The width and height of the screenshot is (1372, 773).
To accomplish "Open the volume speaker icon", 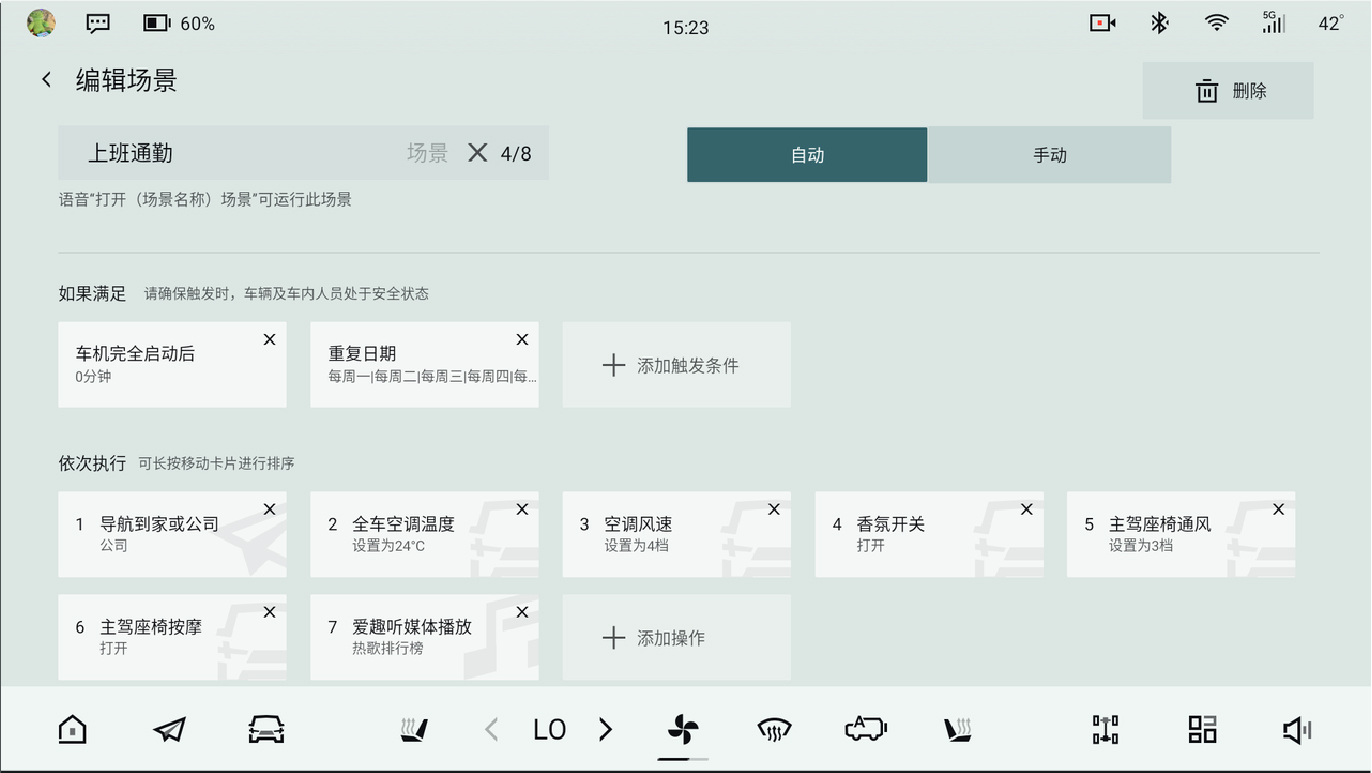I will pos(1297,731).
